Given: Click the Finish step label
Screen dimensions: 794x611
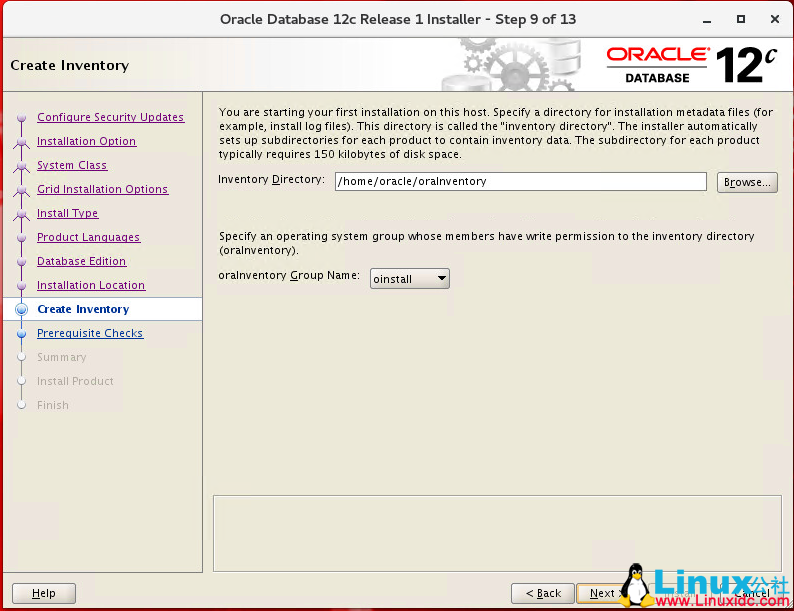Looking at the screenshot, I should click(x=53, y=405).
